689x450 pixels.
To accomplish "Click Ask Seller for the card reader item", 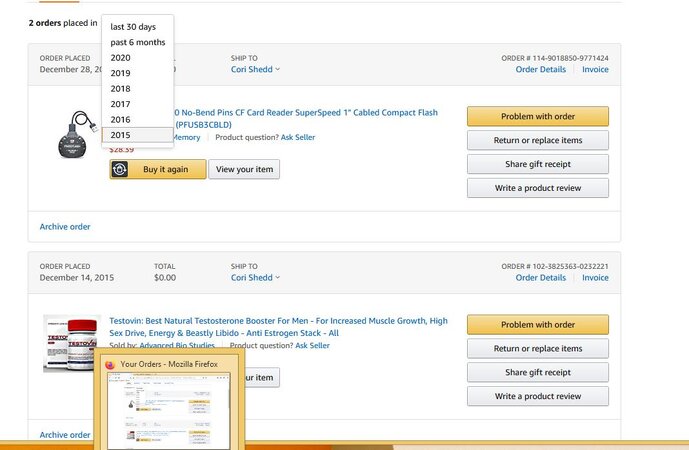I will click(298, 137).
